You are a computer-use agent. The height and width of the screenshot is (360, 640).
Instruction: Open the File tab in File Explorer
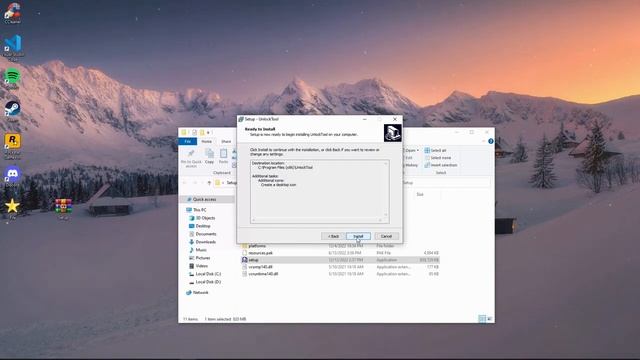click(188, 141)
